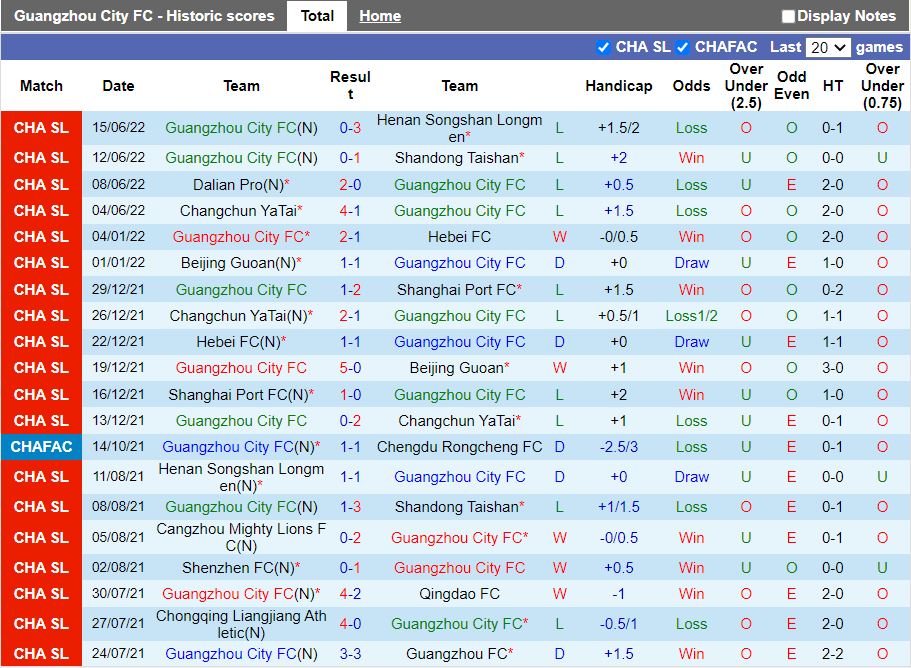Image resolution: width=911 pixels, height=668 pixels.
Task: Open the Chengdu Rongcheng FC link
Action: 458,447
